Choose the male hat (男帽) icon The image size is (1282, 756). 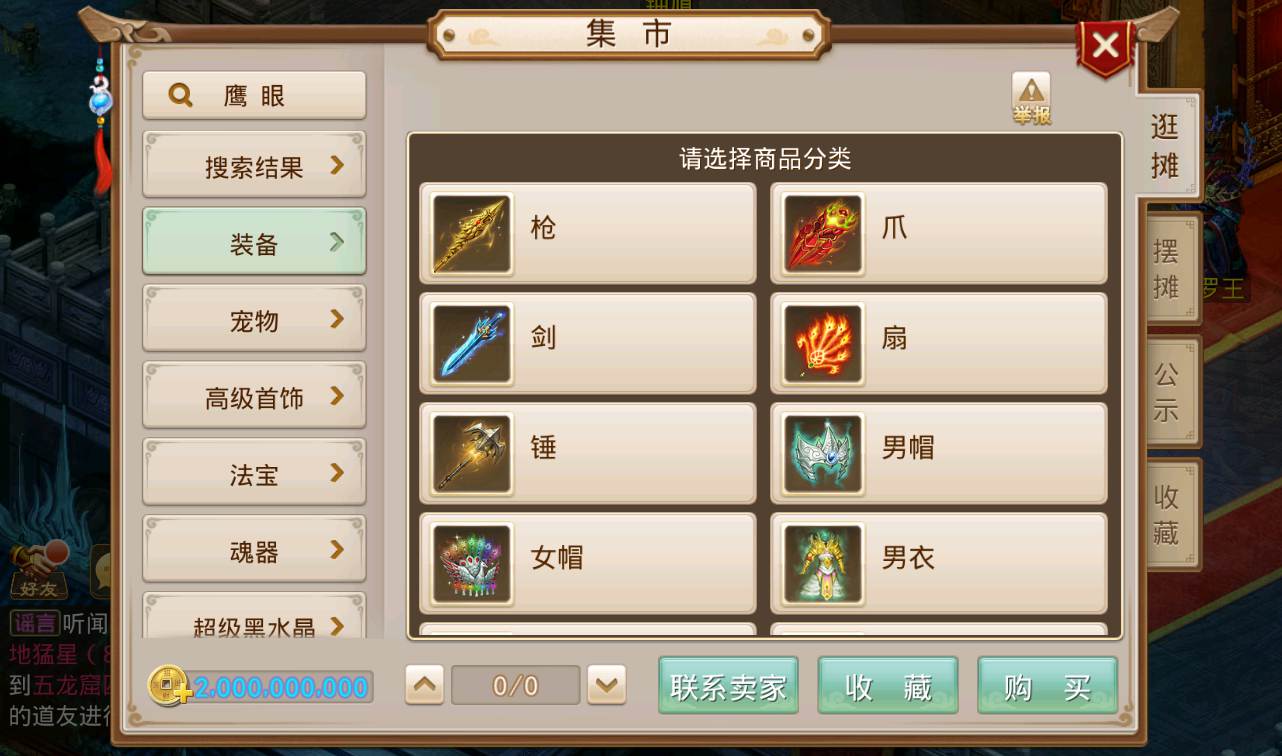(x=823, y=453)
